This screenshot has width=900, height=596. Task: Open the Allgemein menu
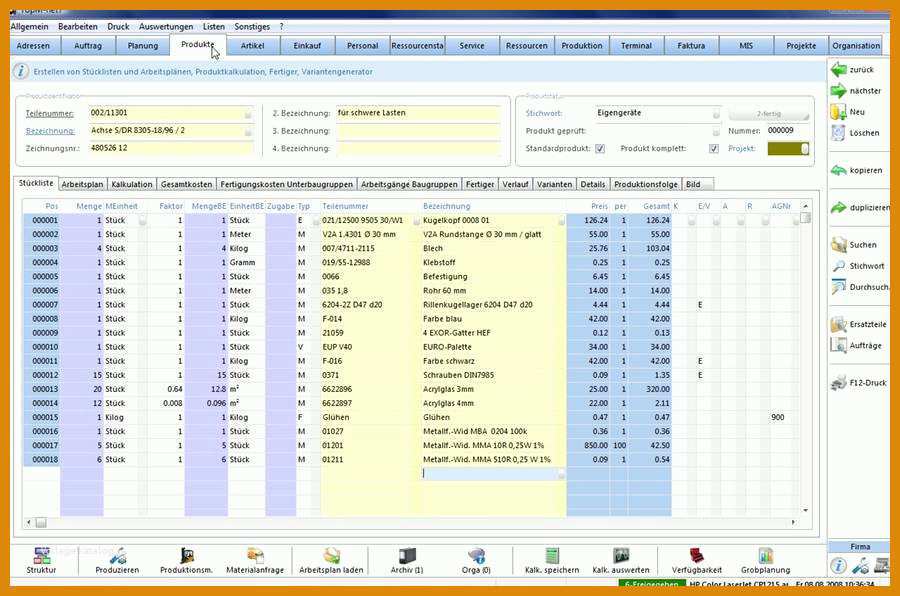point(29,26)
